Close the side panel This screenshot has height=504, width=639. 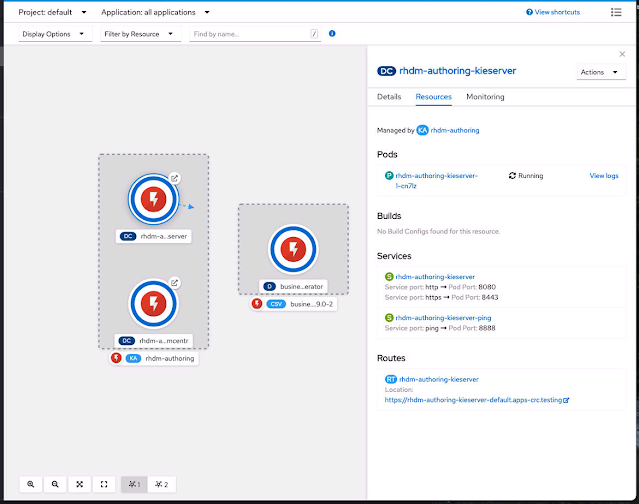(622, 54)
